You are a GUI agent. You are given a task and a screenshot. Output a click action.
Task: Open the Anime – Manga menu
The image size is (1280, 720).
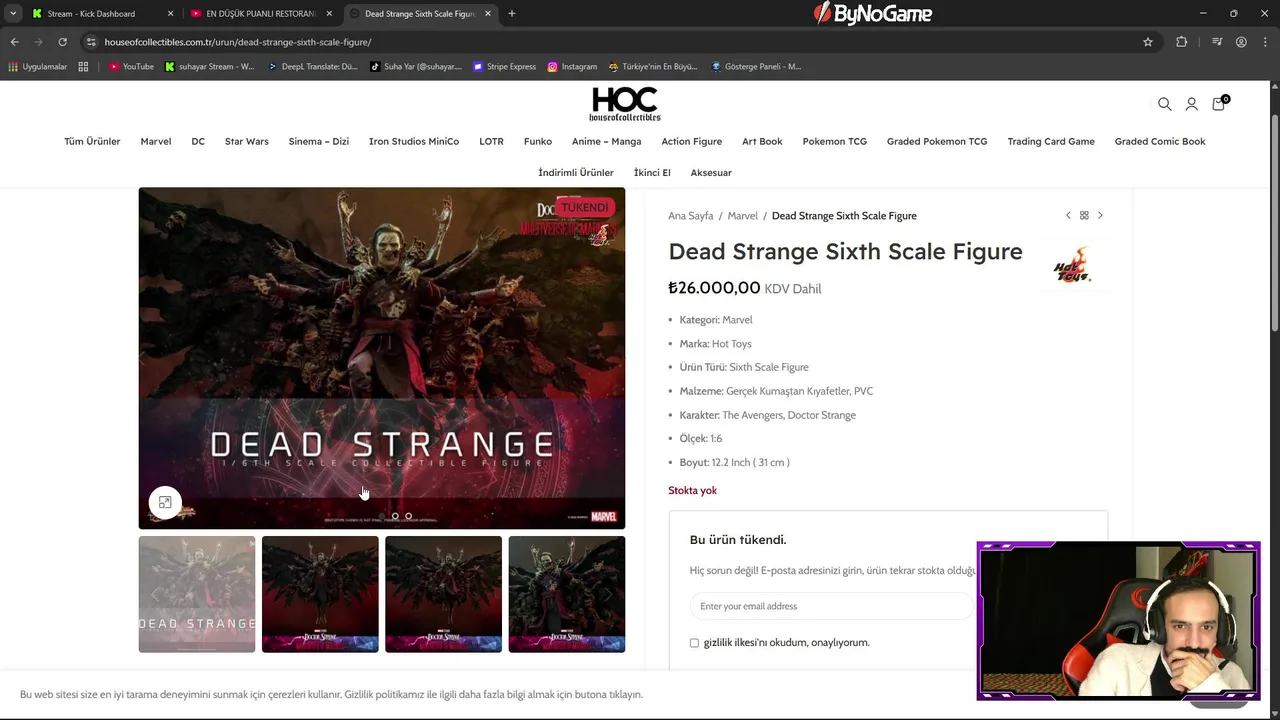coord(607,142)
